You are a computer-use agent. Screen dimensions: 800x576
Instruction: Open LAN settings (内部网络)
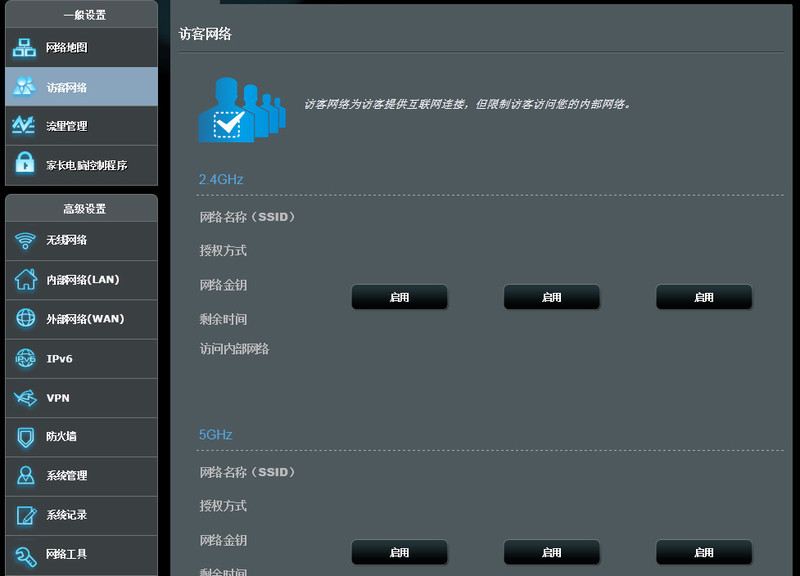click(80, 280)
